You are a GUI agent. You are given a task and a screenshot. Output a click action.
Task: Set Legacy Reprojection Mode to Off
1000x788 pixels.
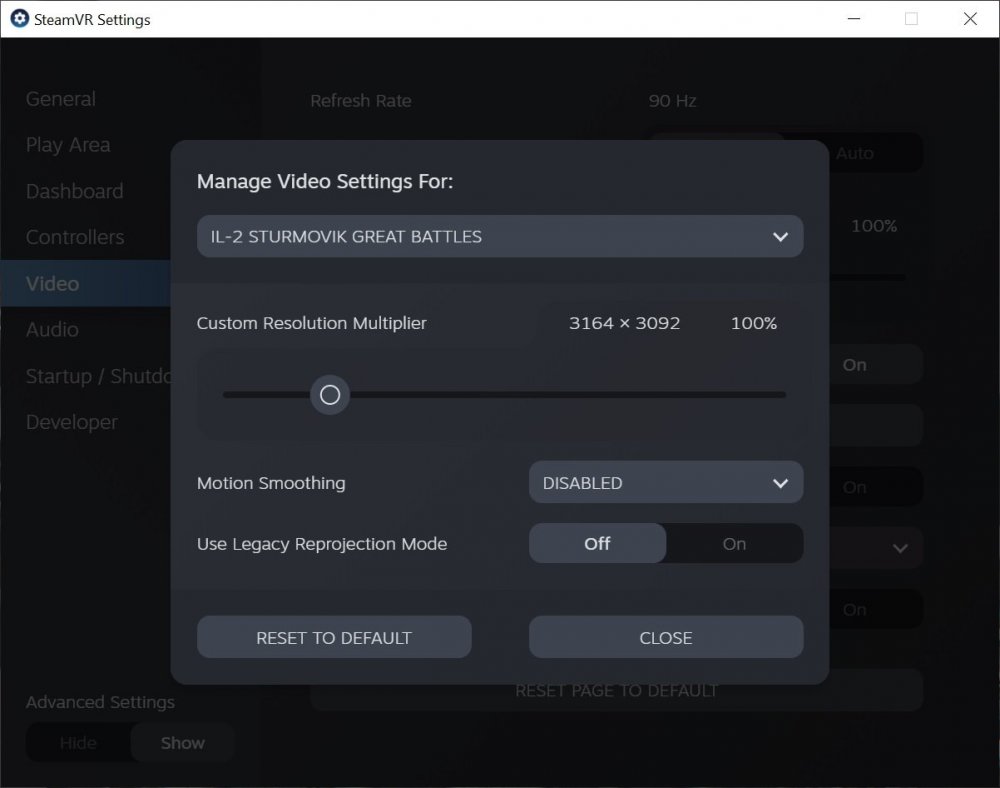pos(596,543)
